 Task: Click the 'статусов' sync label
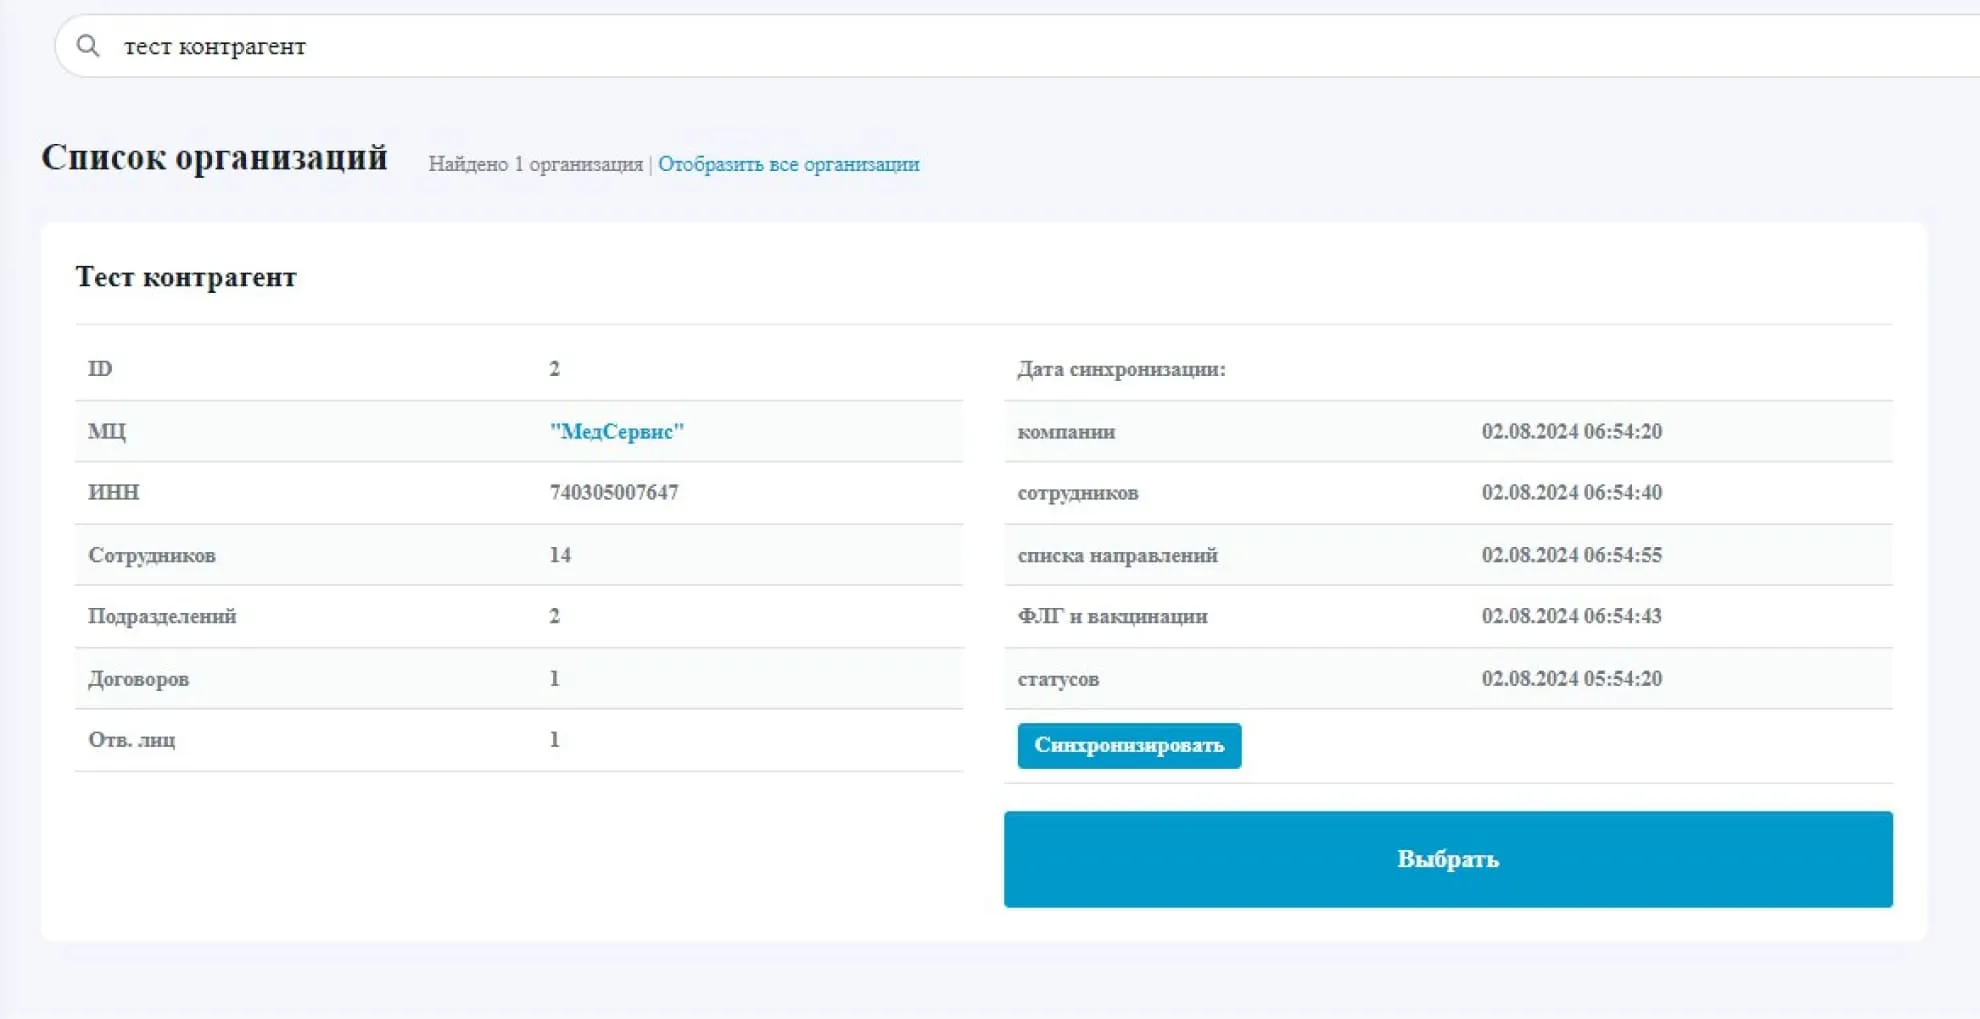1058,679
